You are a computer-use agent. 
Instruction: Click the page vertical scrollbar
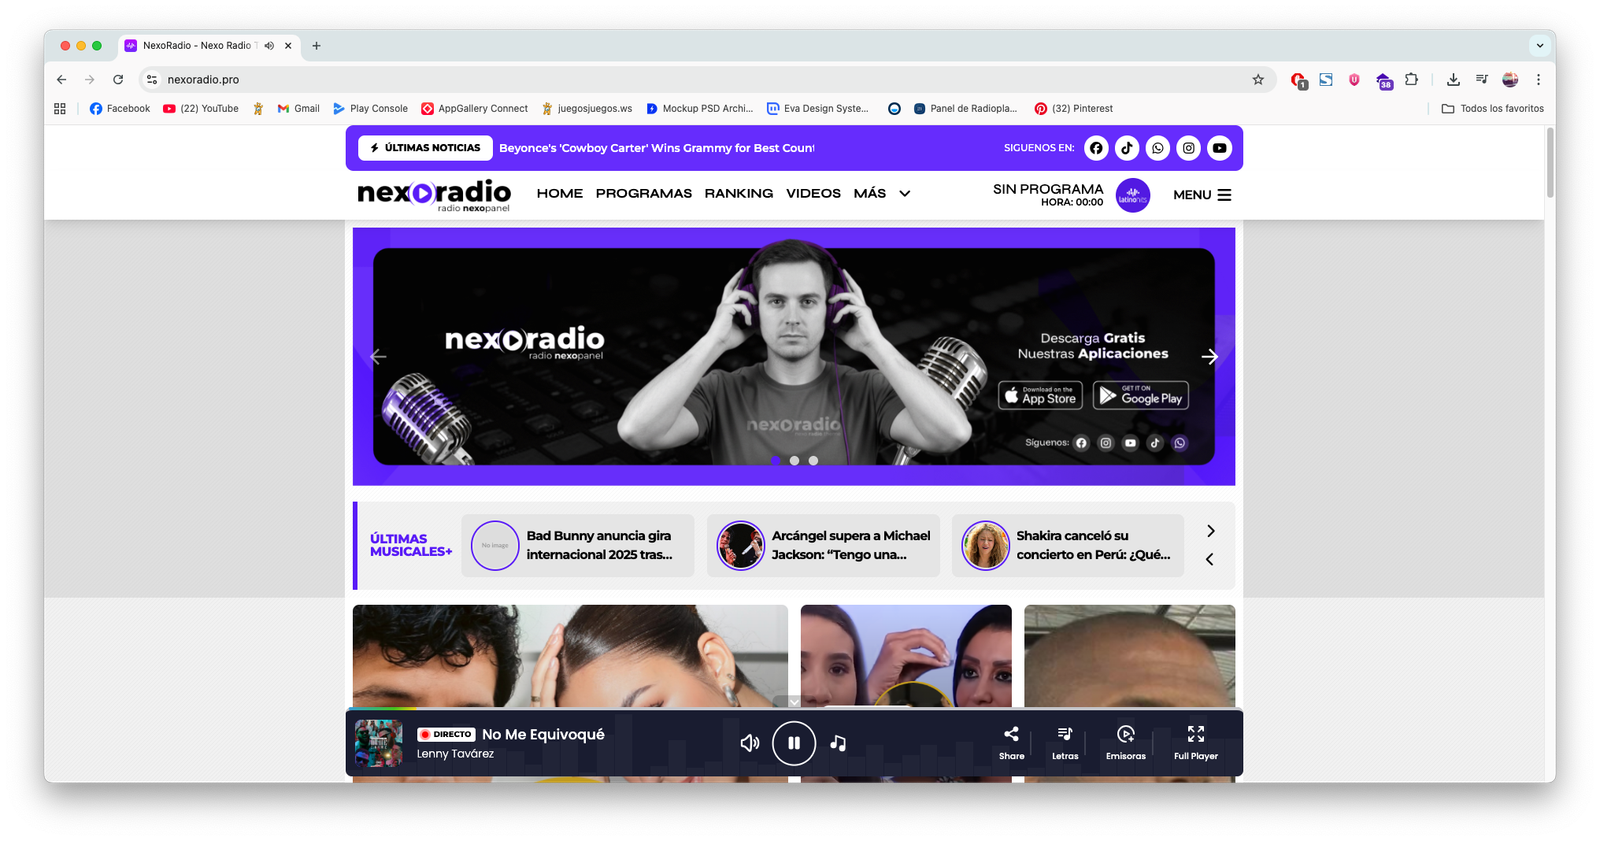1550,163
